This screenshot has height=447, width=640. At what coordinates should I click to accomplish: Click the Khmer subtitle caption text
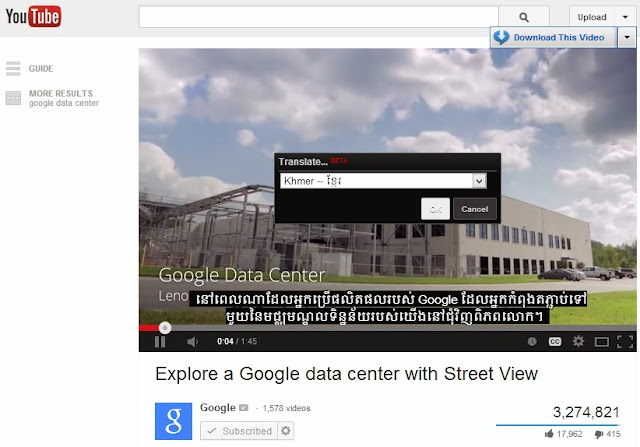[388, 307]
